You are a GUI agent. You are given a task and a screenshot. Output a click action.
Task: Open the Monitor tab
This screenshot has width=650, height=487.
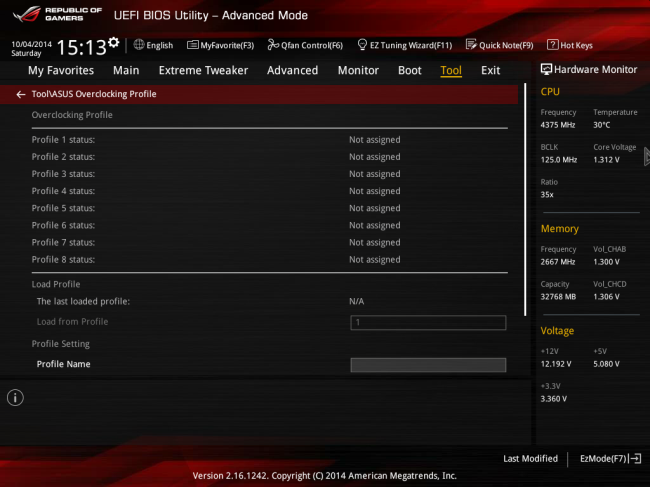tap(358, 70)
